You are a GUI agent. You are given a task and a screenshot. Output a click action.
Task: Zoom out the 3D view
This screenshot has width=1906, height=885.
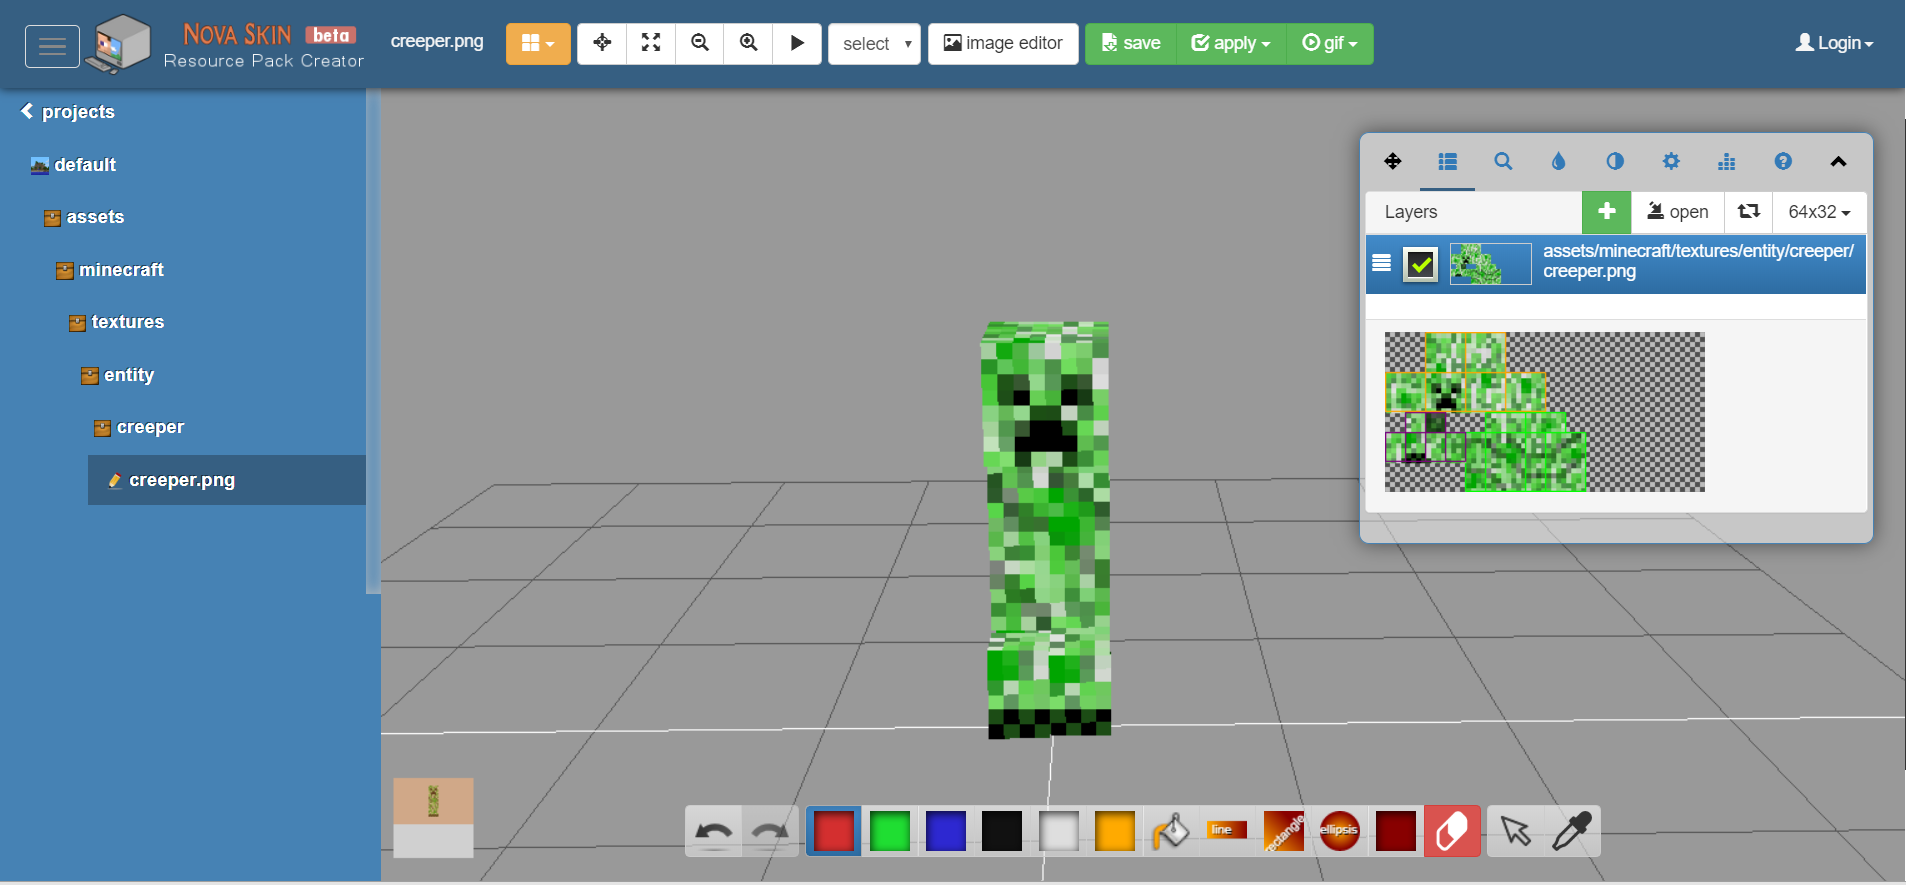click(x=700, y=43)
